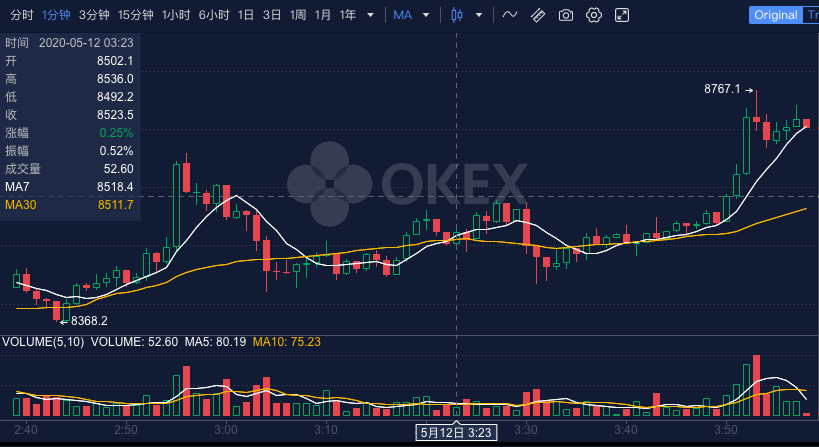Open the MA indicator dropdown arrow
Image resolution: width=819 pixels, height=447 pixels.
[426, 15]
